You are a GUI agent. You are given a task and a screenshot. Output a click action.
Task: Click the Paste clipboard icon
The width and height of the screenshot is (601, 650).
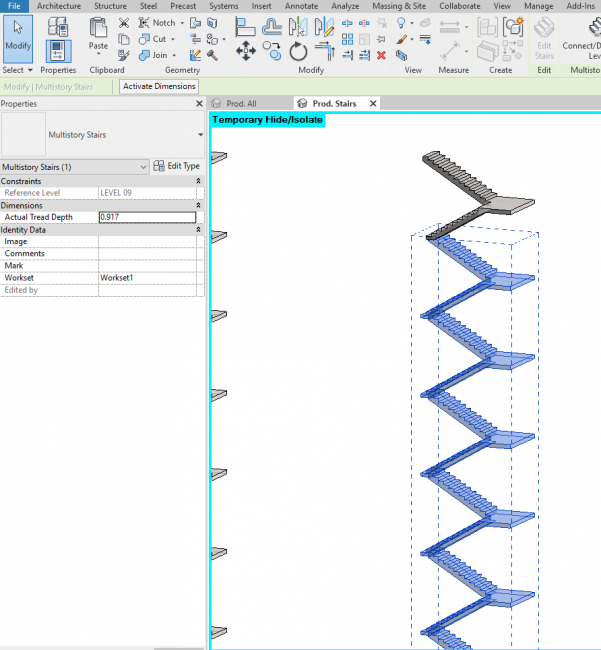[98, 32]
